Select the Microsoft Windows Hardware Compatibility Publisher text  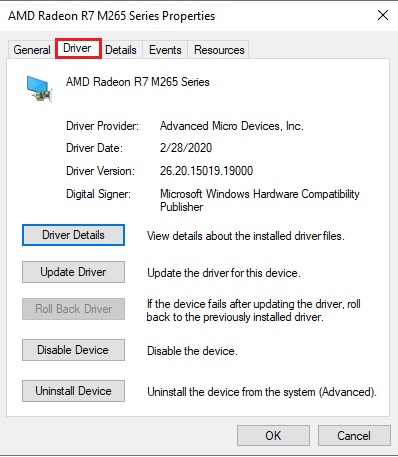point(260,200)
